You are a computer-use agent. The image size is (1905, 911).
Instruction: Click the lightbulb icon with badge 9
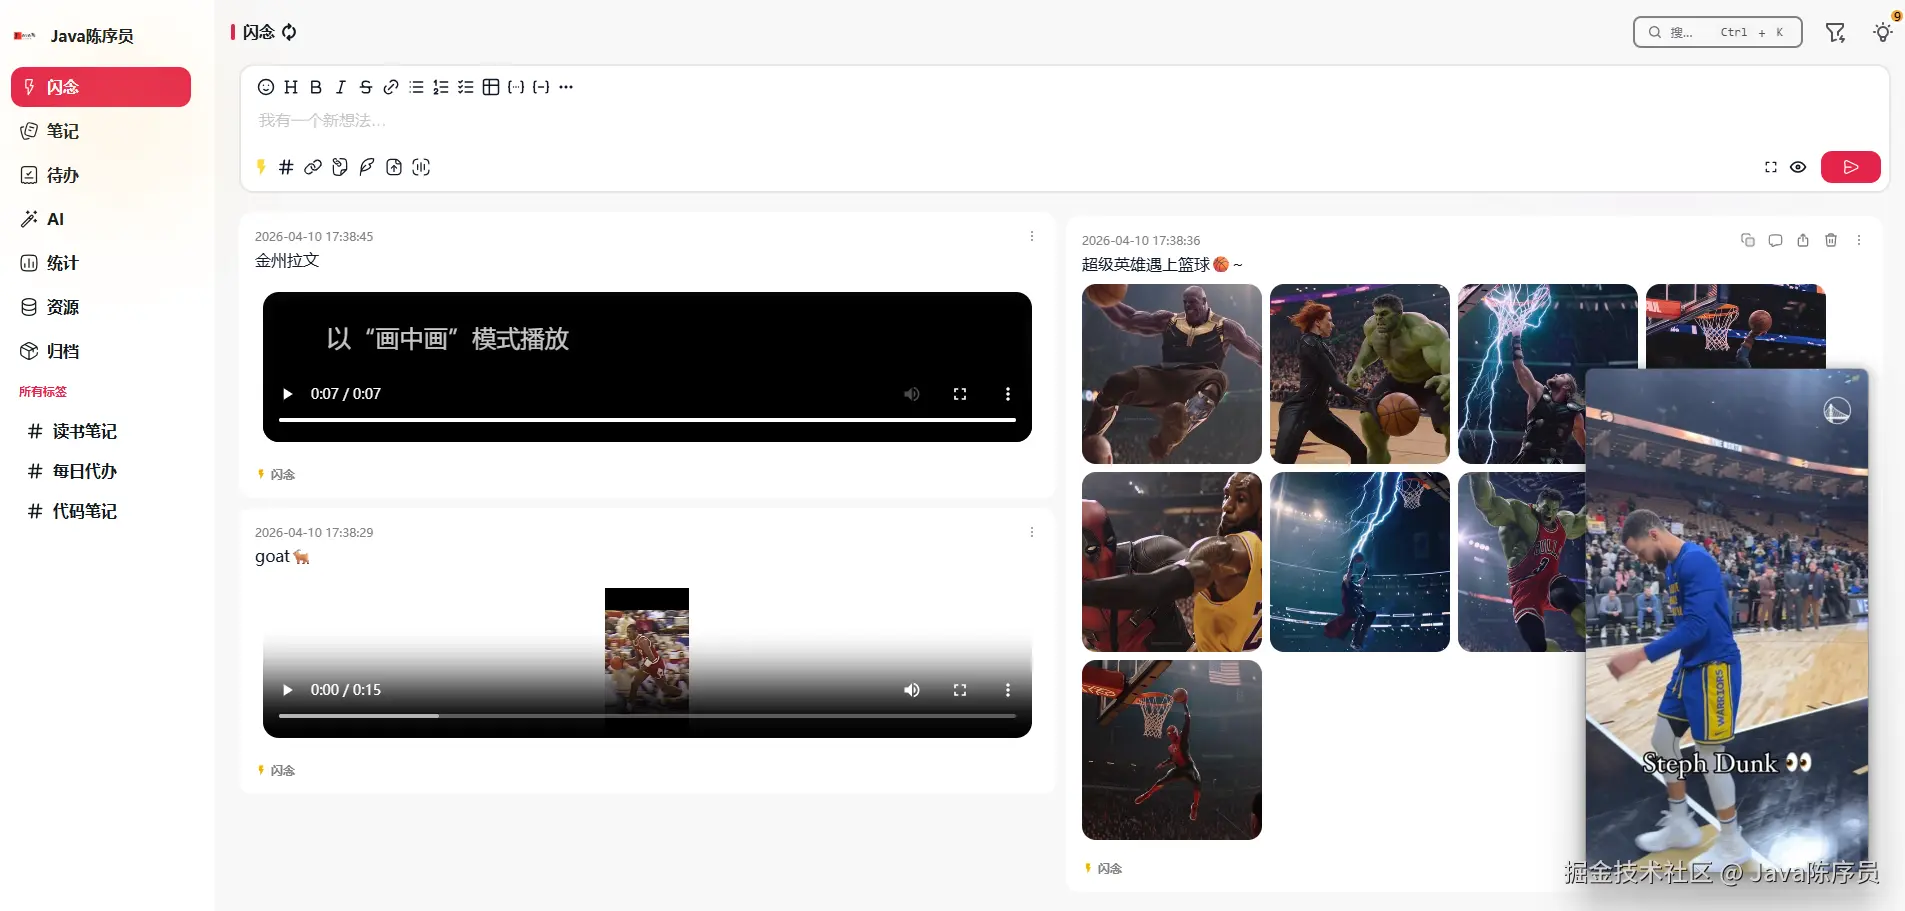click(x=1883, y=32)
